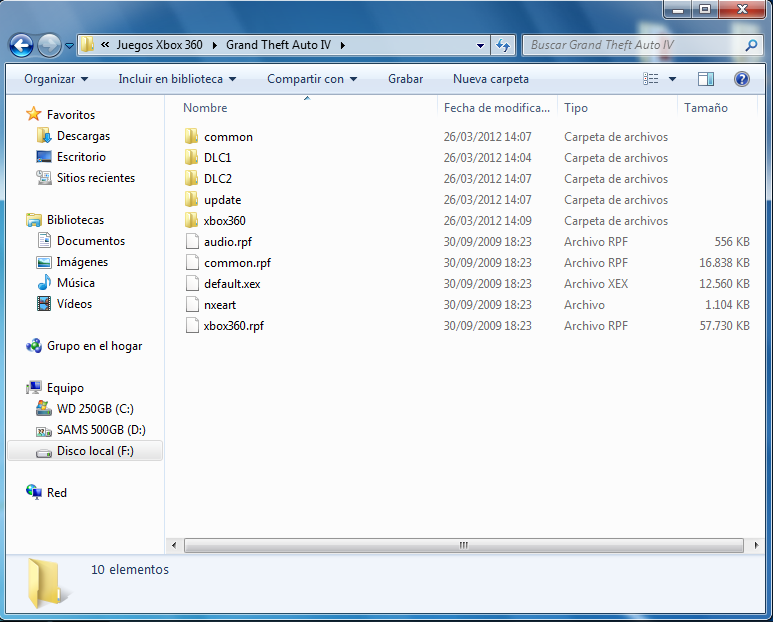Click the size value 556 KB
This screenshot has height=622, width=773.
point(732,242)
